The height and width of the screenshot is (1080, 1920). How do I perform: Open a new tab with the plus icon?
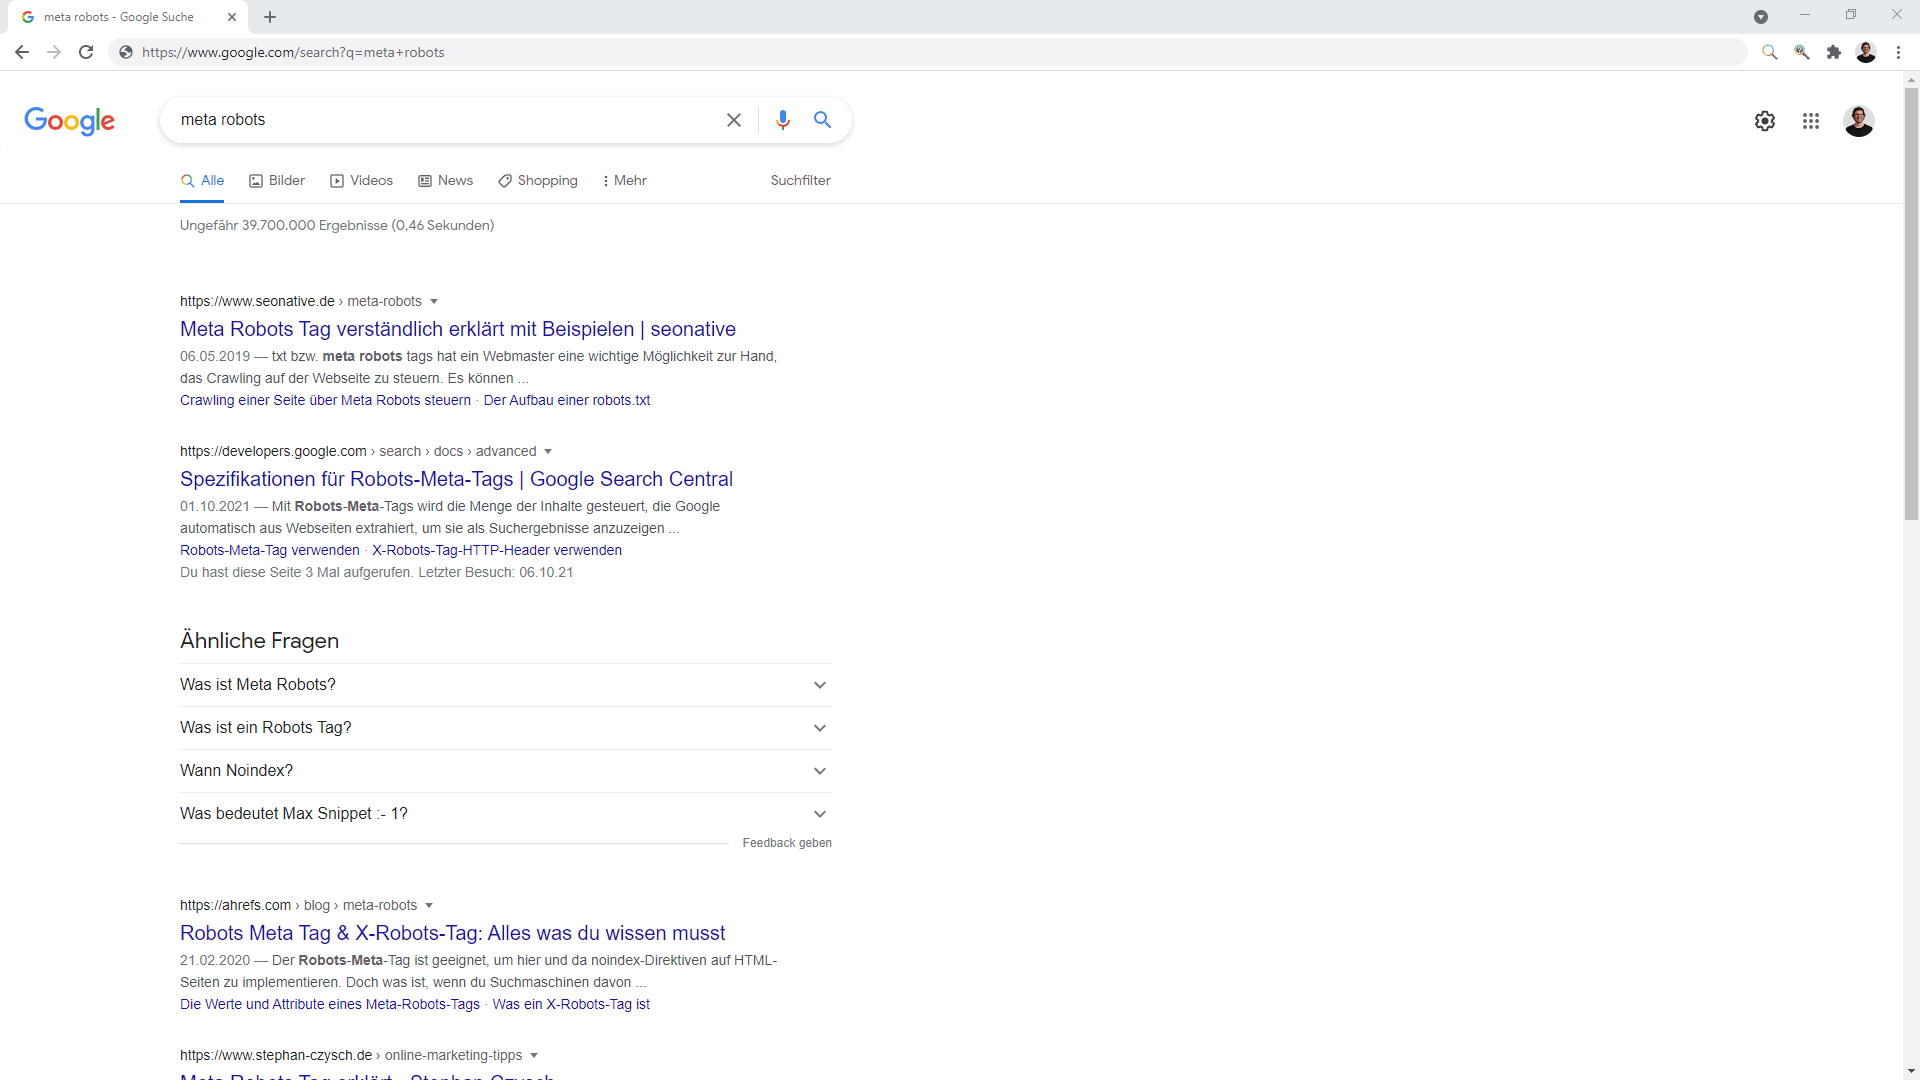pyautogui.click(x=270, y=17)
